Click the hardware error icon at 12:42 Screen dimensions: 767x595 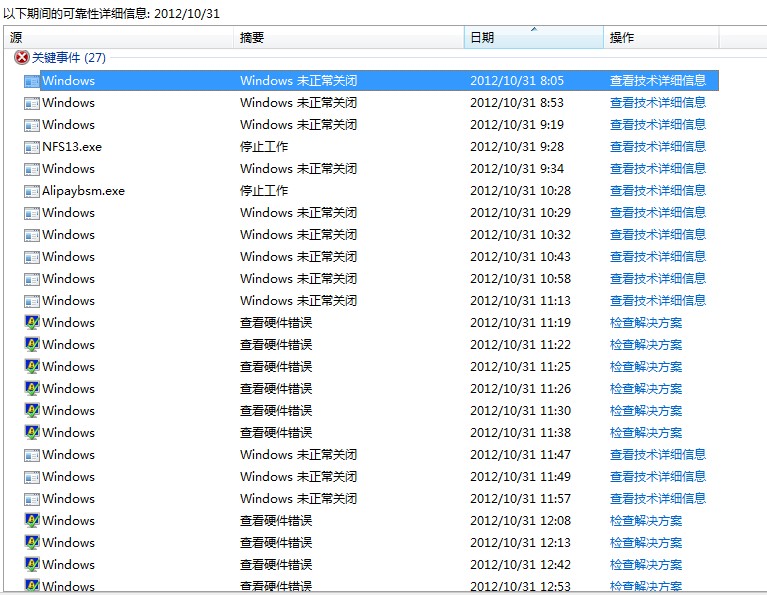point(32,565)
